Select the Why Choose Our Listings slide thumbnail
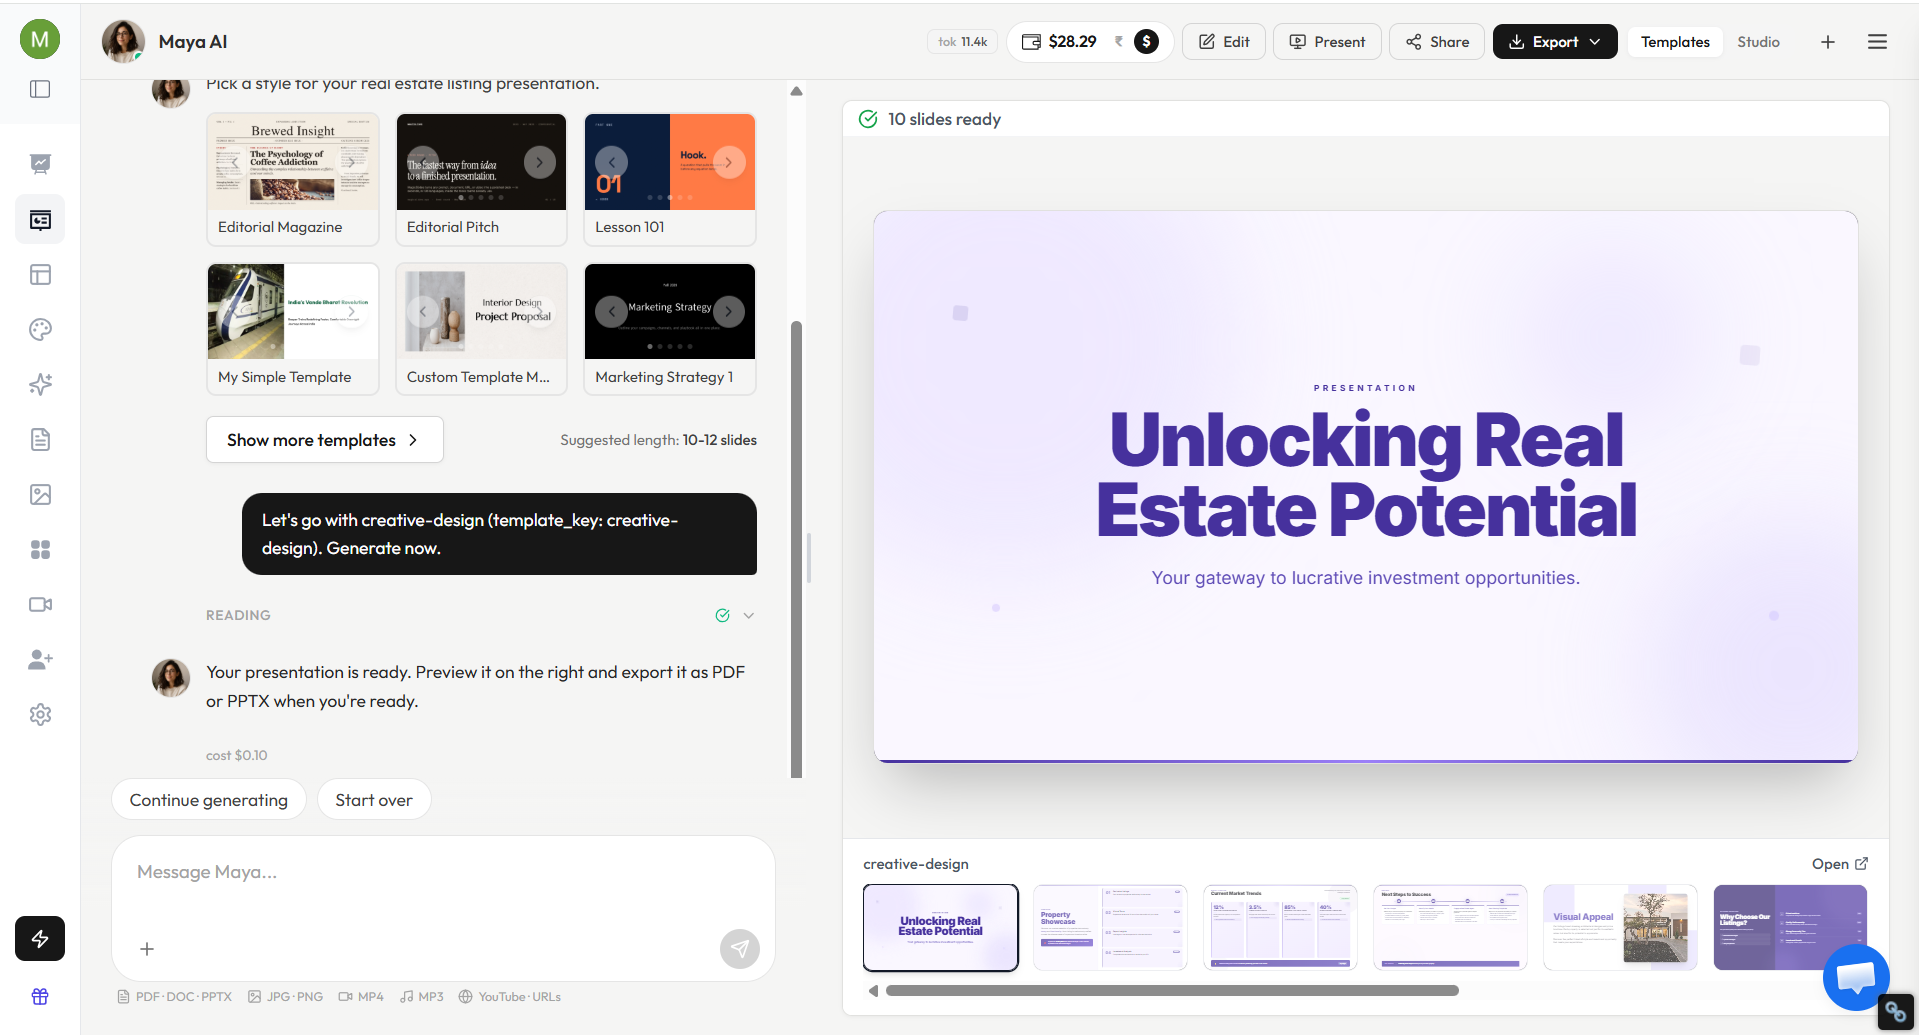Viewport: 1919px width, 1035px height. click(1790, 927)
